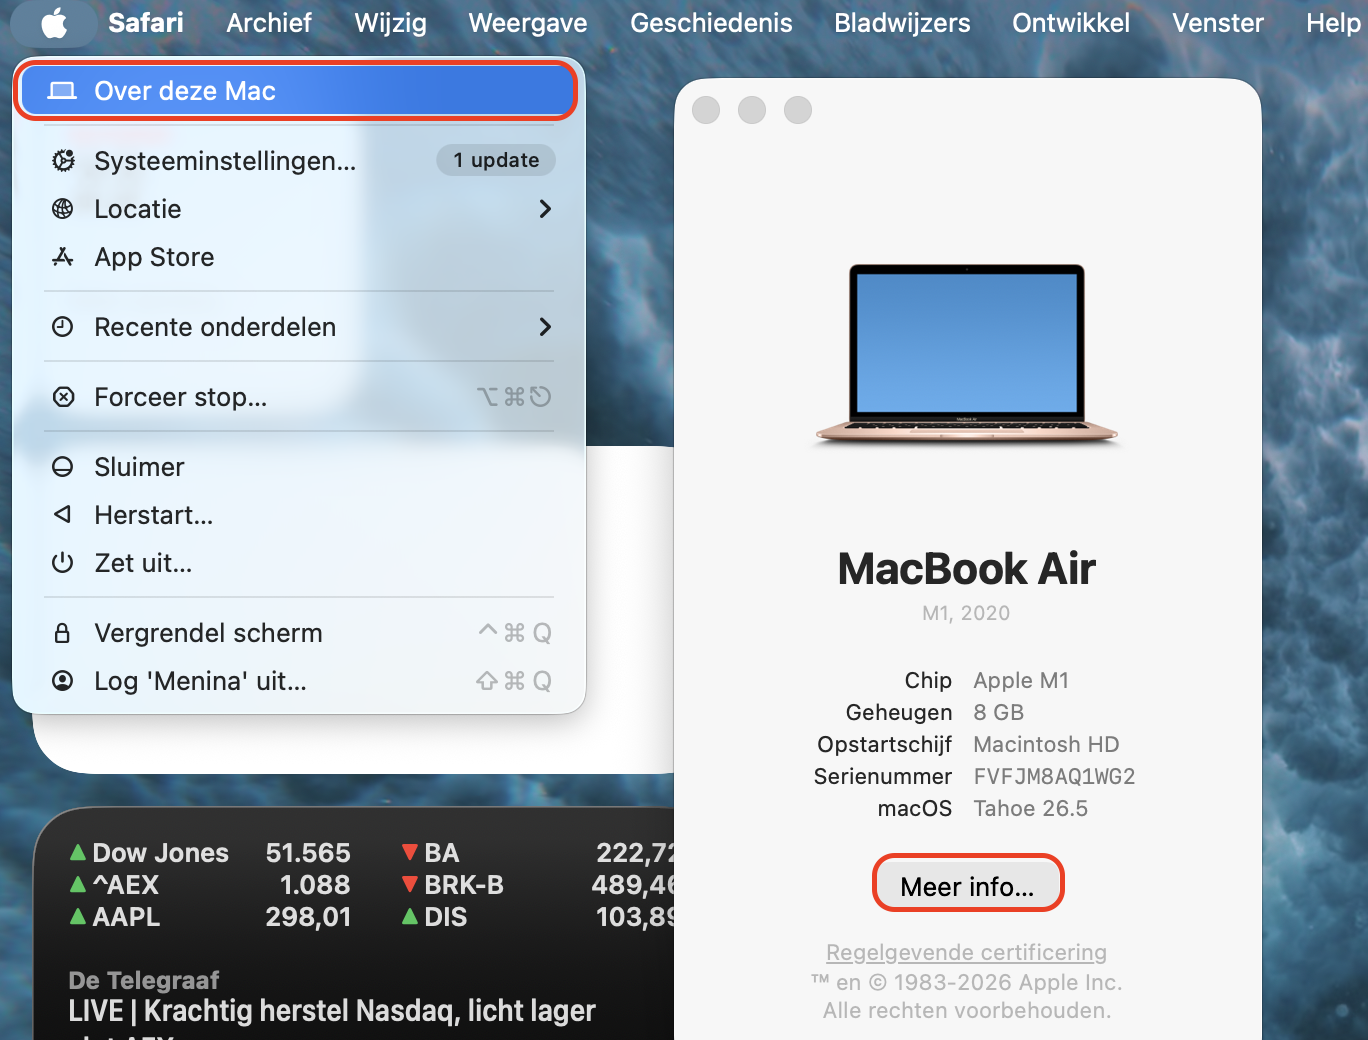Click the globe icon next to Locatie
The image size is (1368, 1040).
coord(63,209)
